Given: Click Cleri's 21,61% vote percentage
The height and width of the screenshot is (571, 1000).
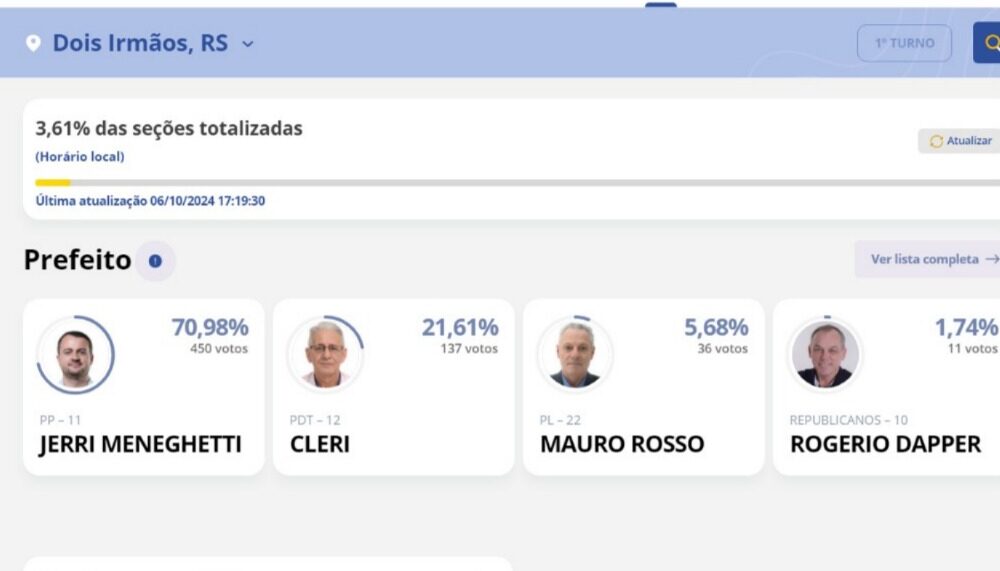Looking at the screenshot, I should pos(460,327).
